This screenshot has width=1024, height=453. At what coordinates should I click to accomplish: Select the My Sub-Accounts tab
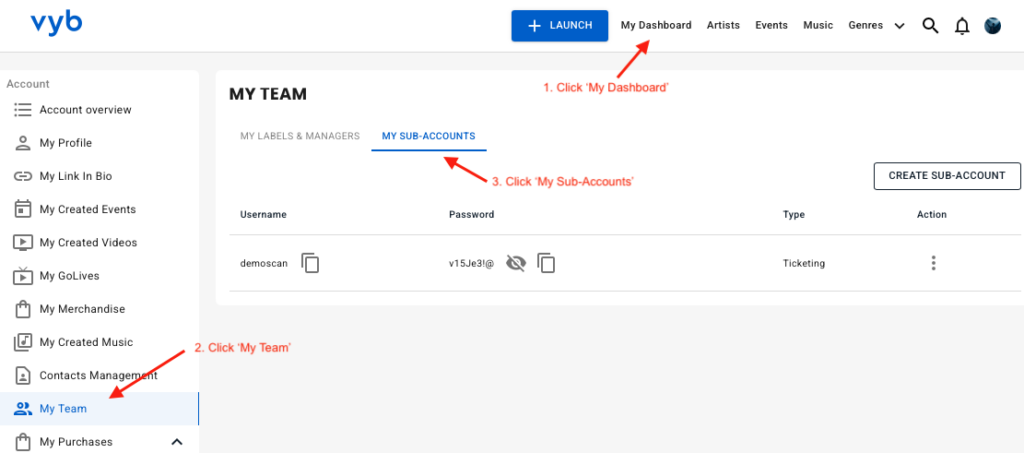[x=428, y=136]
